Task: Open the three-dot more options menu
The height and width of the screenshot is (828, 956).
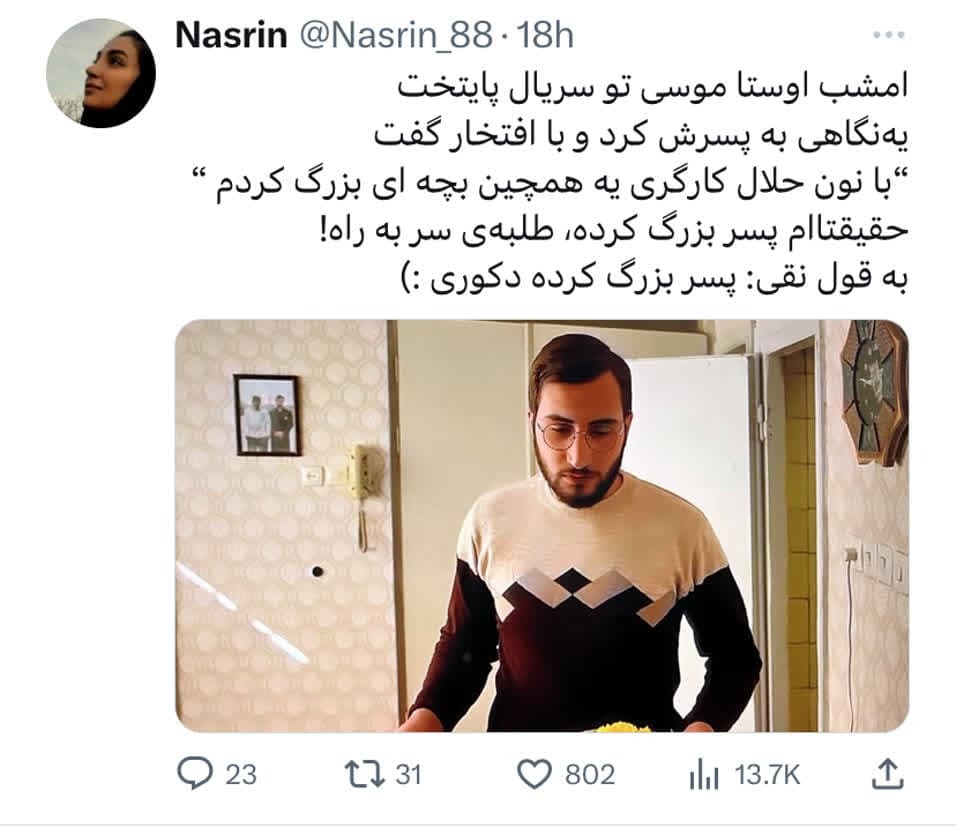Action: point(888,35)
